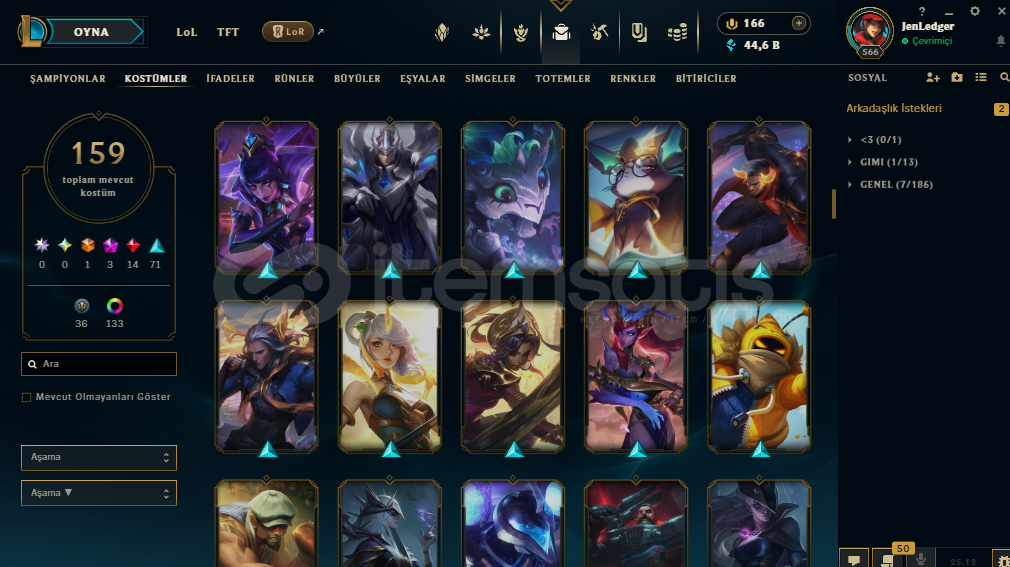Enable Mevcut Olmayanları Göster checkbox
Image resolution: width=1010 pixels, height=567 pixels.
pyautogui.click(x=26, y=398)
